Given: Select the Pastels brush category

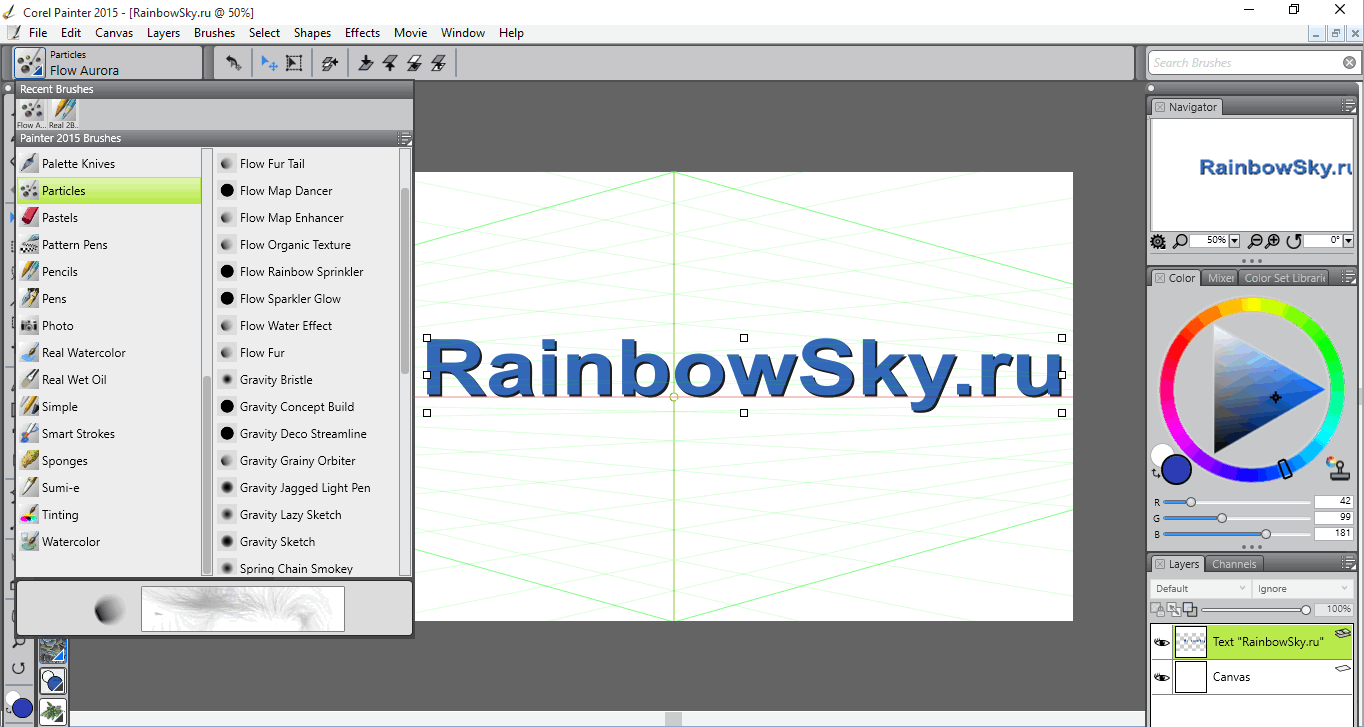Looking at the screenshot, I should coord(109,218).
